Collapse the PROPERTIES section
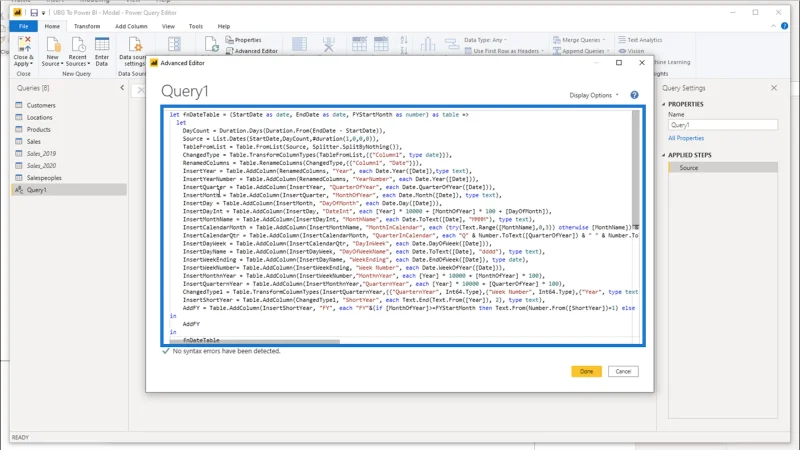Viewport: 800px width, 450px height. pos(664,104)
